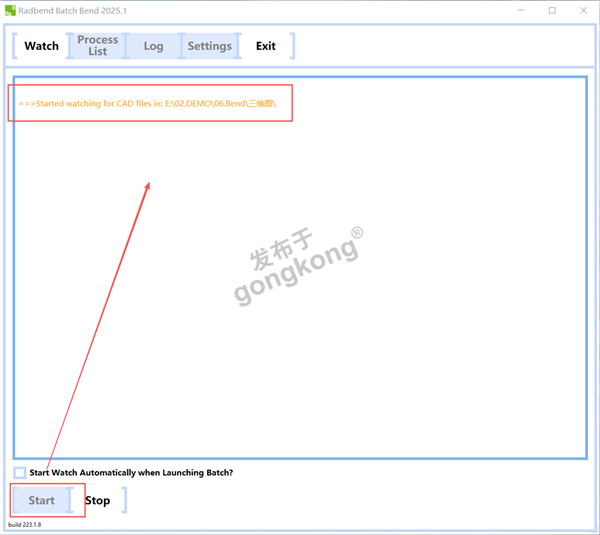Image resolution: width=600 pixels, height=535 pixels.
Task: Open the Log tab
Action: (x=153, y=46)
